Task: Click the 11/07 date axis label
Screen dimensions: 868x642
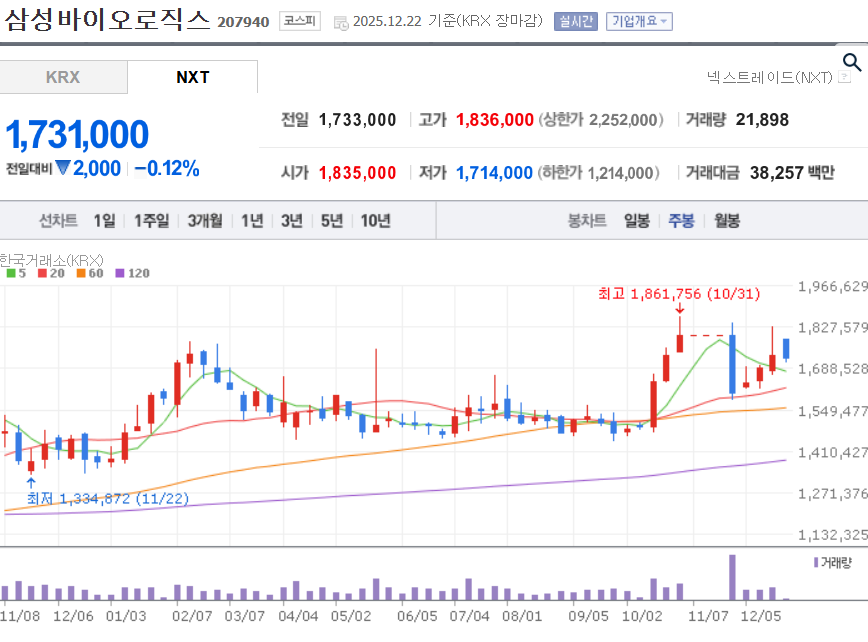Action: pos(708,616)
